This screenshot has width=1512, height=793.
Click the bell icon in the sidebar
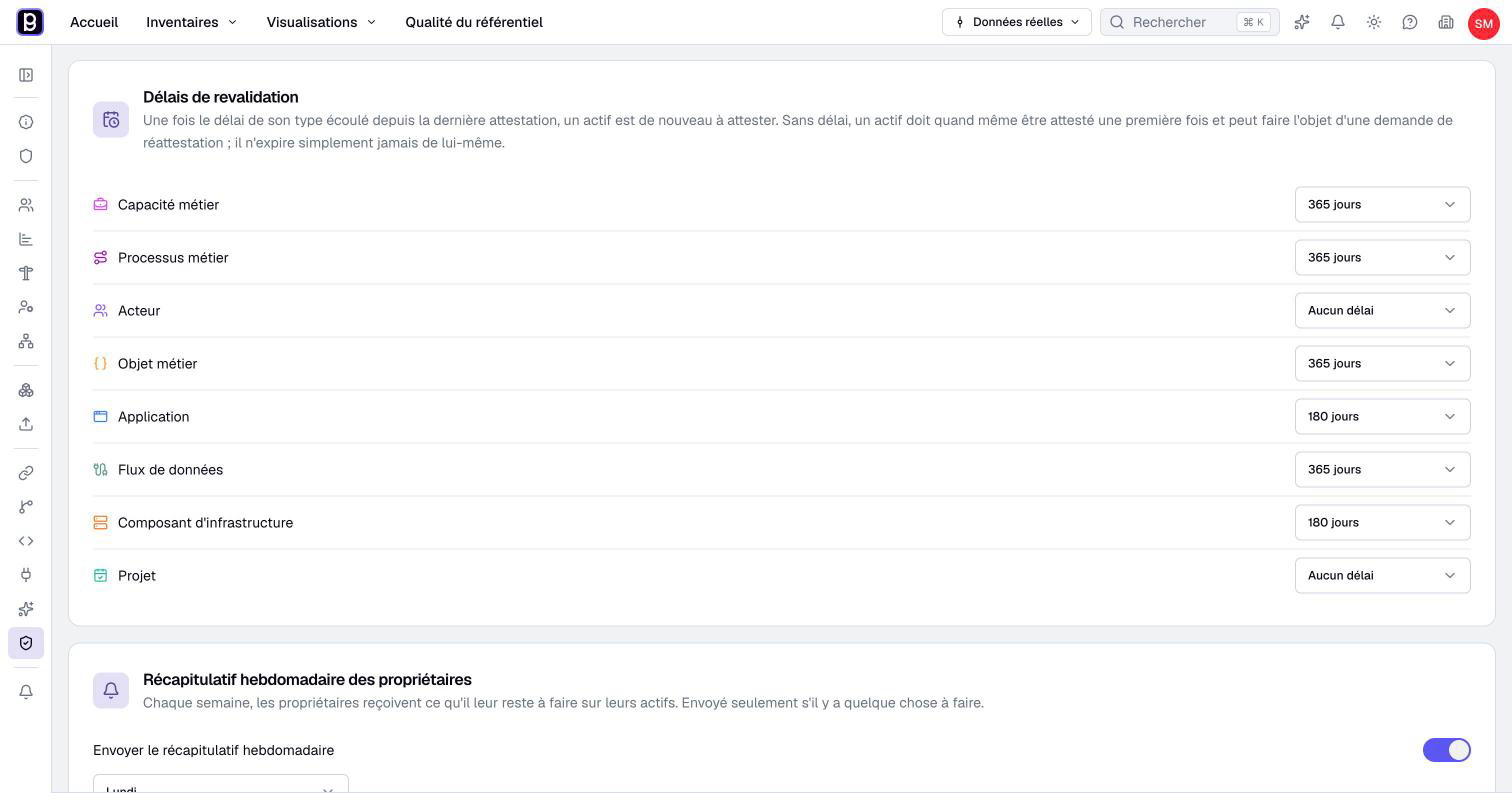point(26,692)
